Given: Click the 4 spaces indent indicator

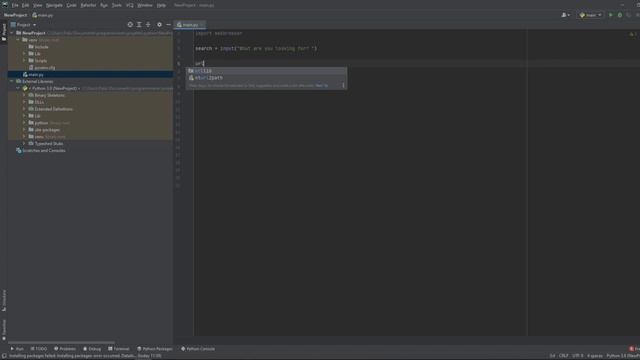Looking at the screenshot, I should pos(595,356).
